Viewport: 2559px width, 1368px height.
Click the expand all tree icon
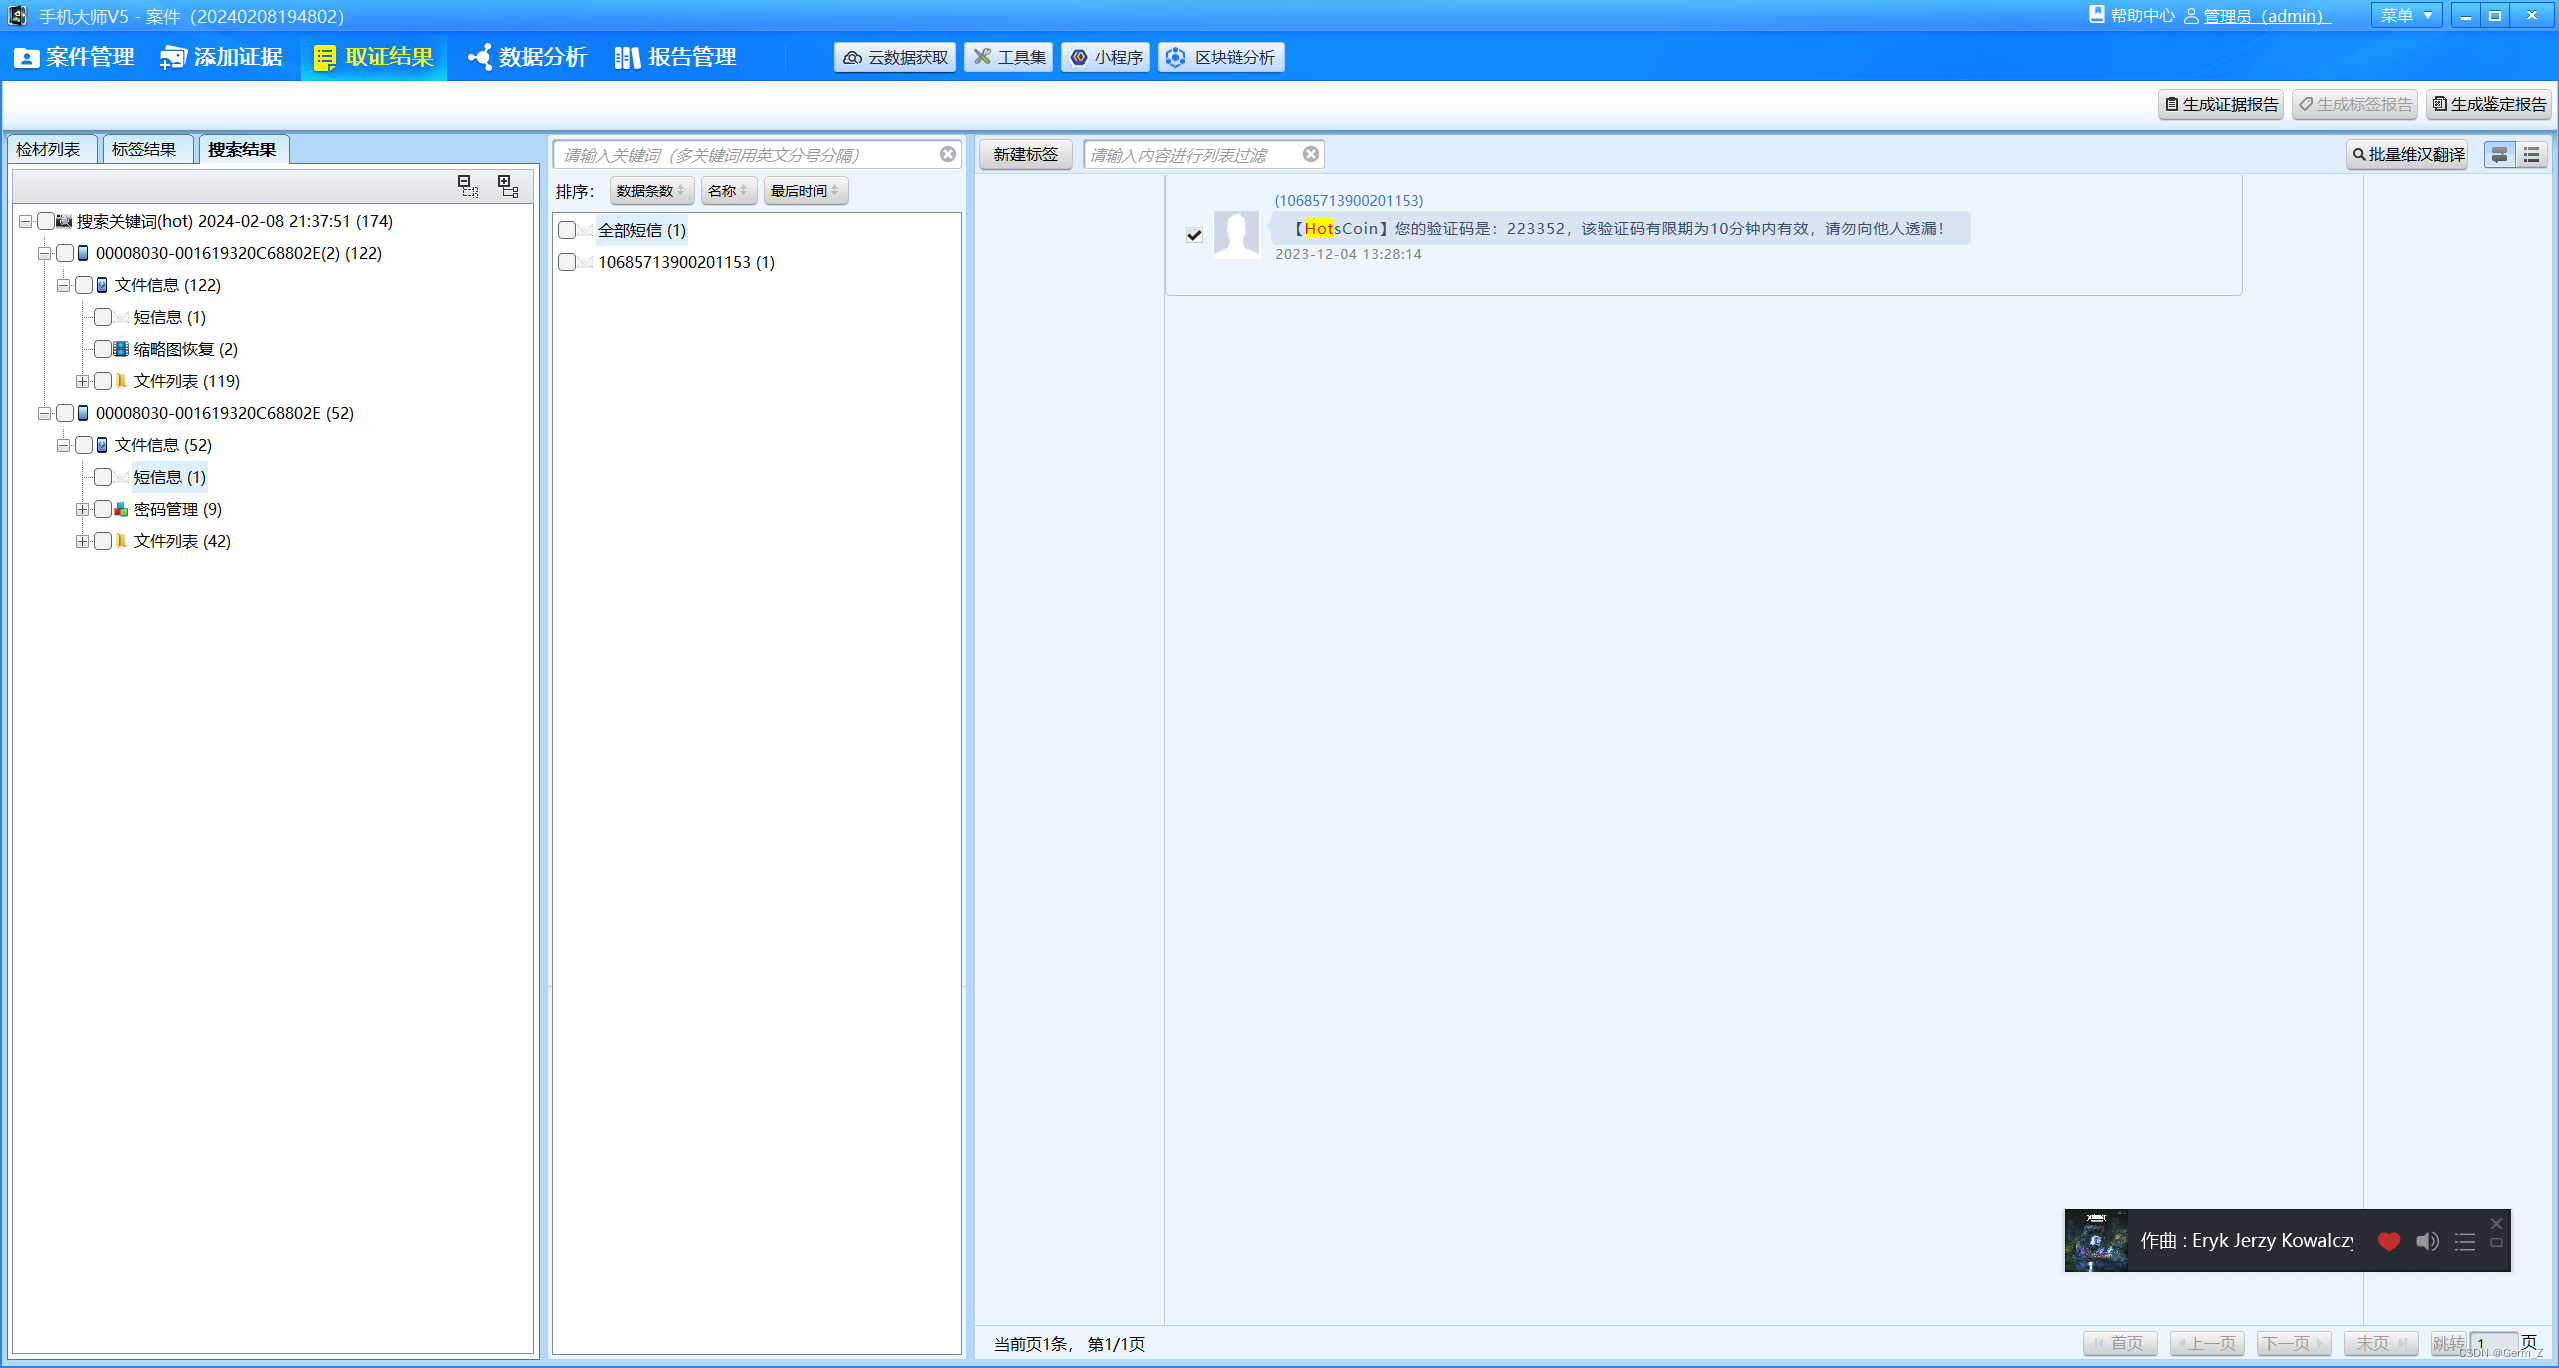508,186
